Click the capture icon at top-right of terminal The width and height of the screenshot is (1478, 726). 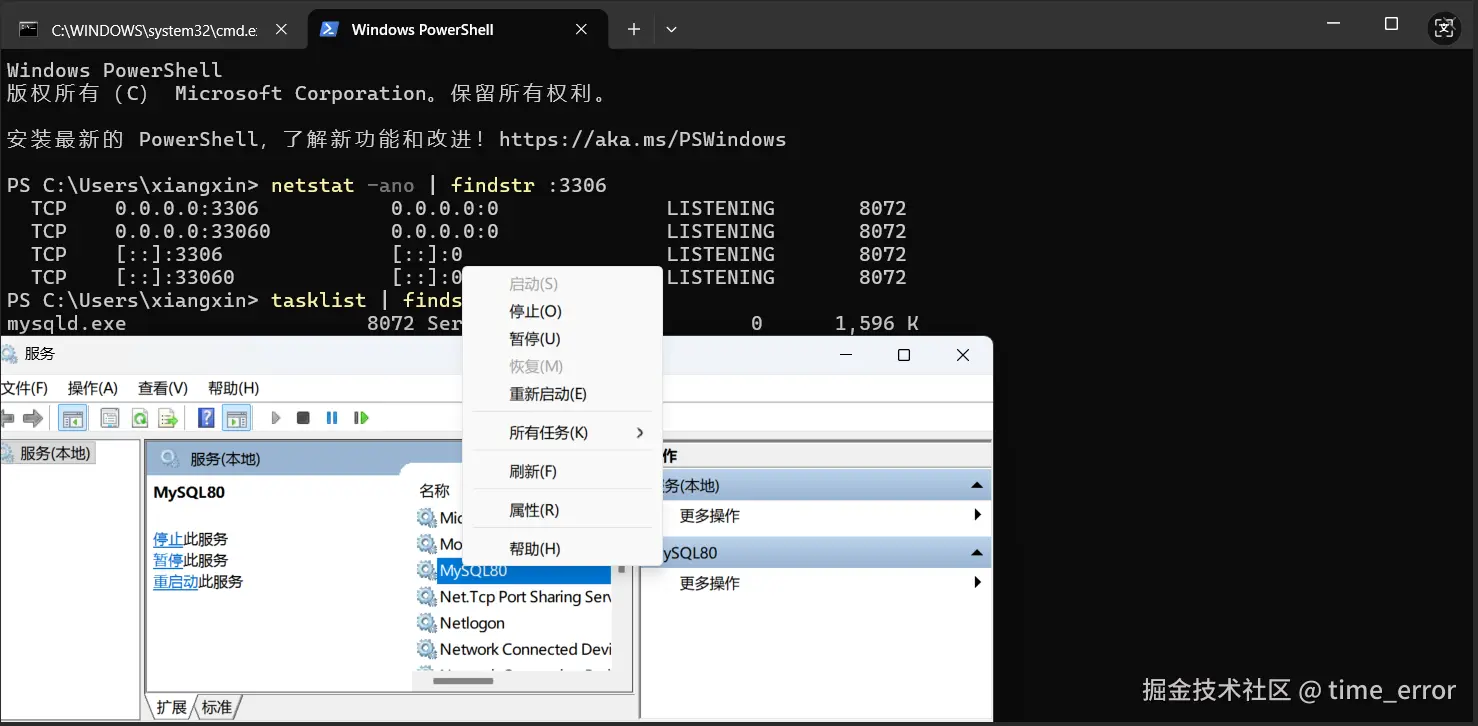pyautogui.click(x=1444, y=28)
